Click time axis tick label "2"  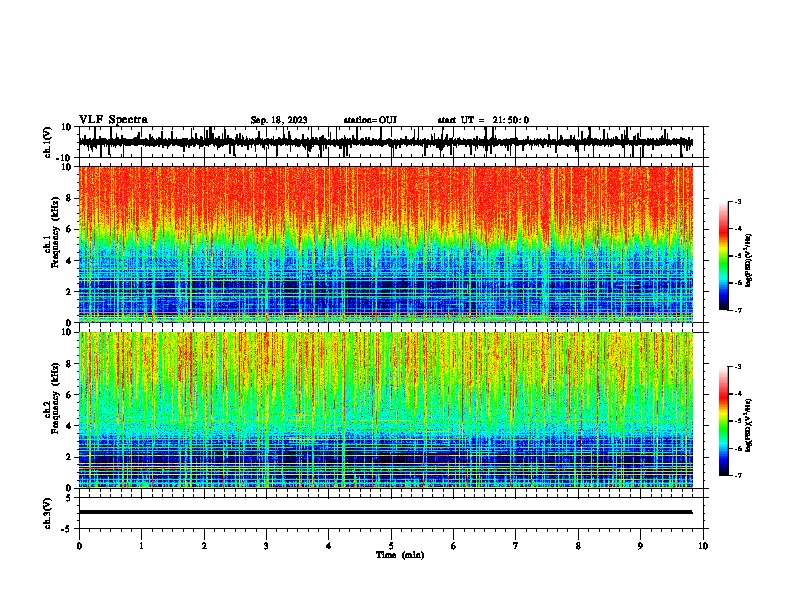click(204, 546)
